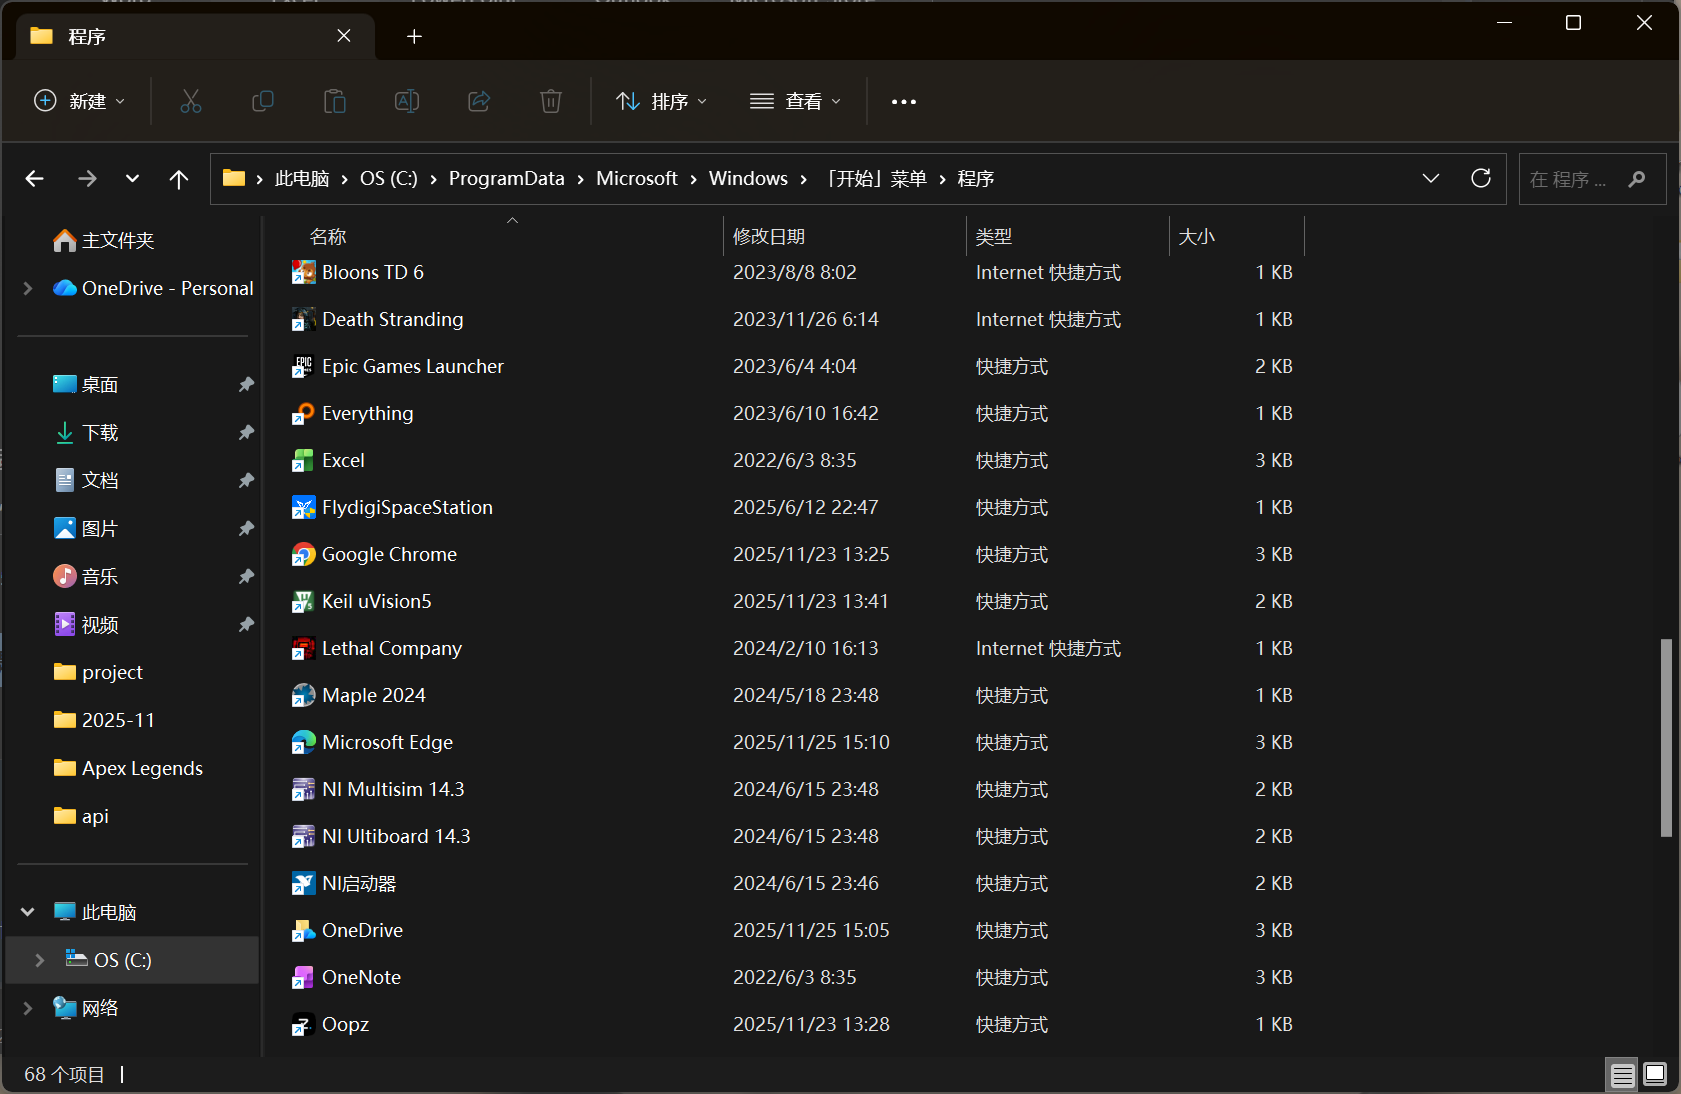1681x1094 pixels.
Task: Select the Epic Games Launcher icon
Action: click(303, 367)
